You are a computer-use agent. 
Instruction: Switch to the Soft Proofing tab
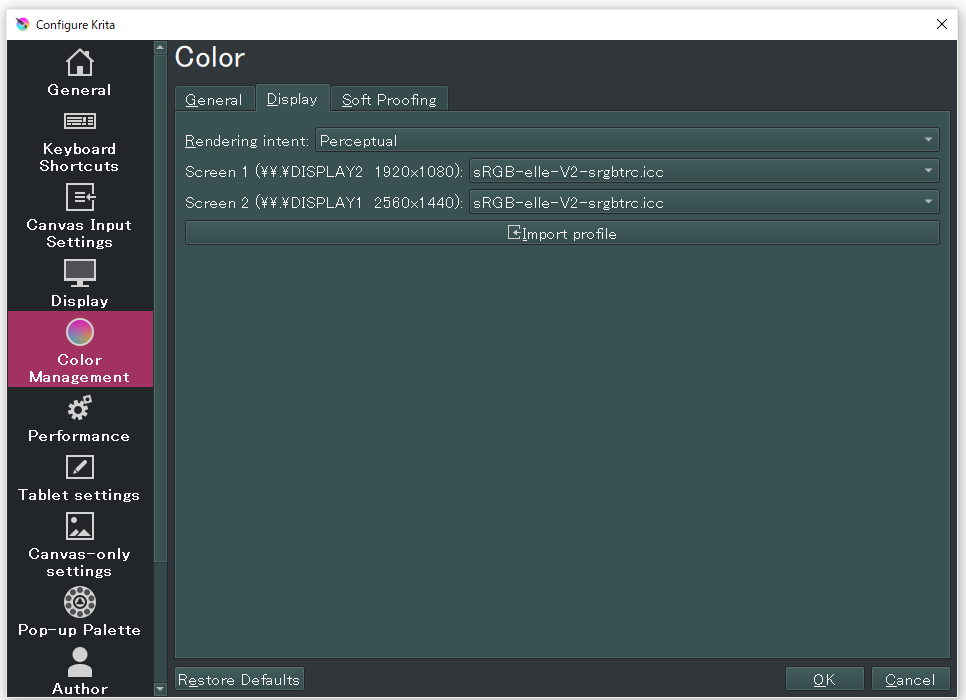389,100
